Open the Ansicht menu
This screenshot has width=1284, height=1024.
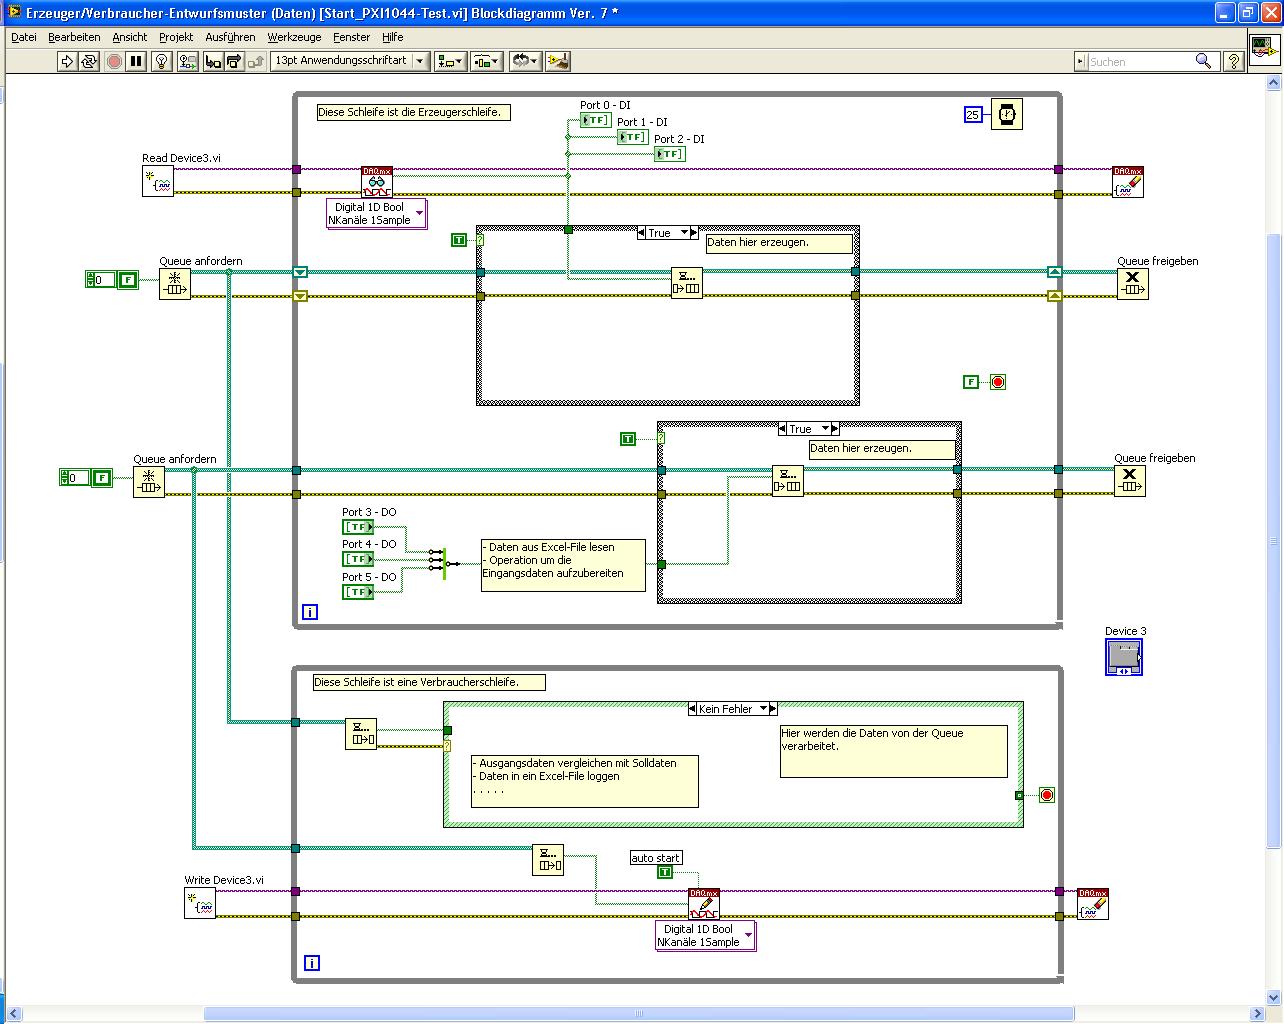[x=130, y=37]
